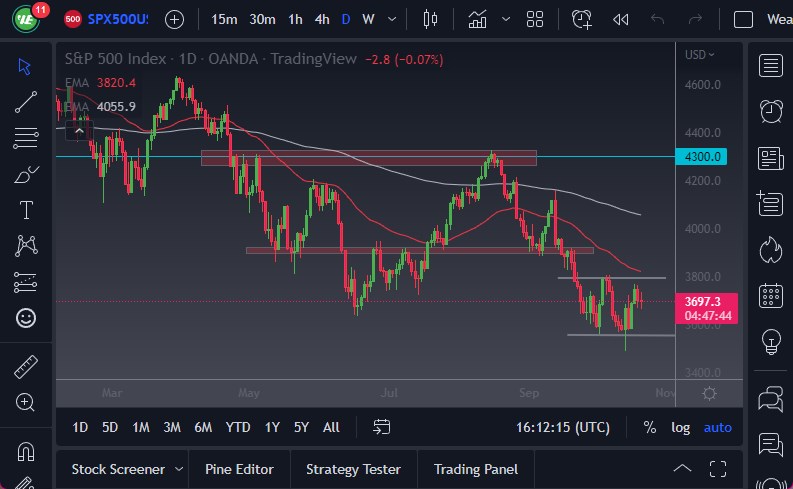
Task: Select the 4h timeframe
Action: (x=321, y=19)
